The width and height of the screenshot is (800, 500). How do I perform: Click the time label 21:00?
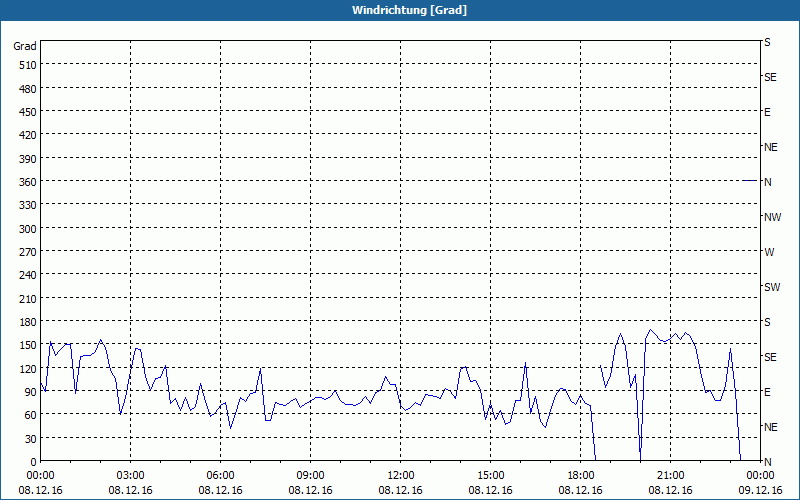click(670, 476)
